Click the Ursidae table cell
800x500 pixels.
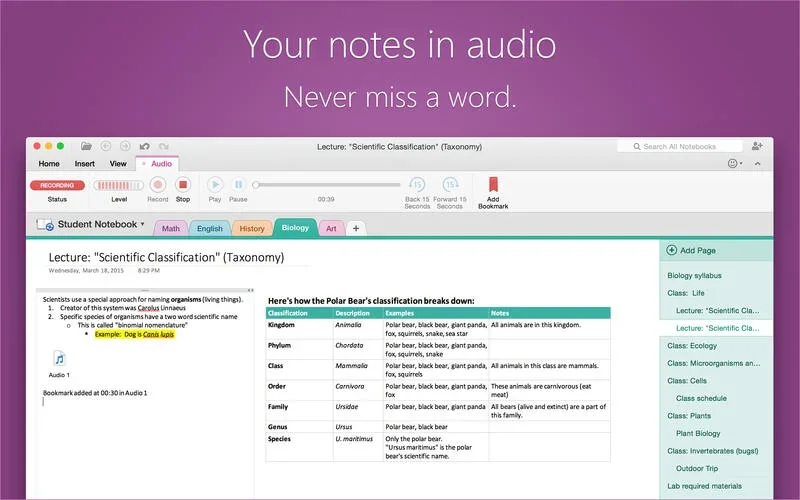click(358, 411)
